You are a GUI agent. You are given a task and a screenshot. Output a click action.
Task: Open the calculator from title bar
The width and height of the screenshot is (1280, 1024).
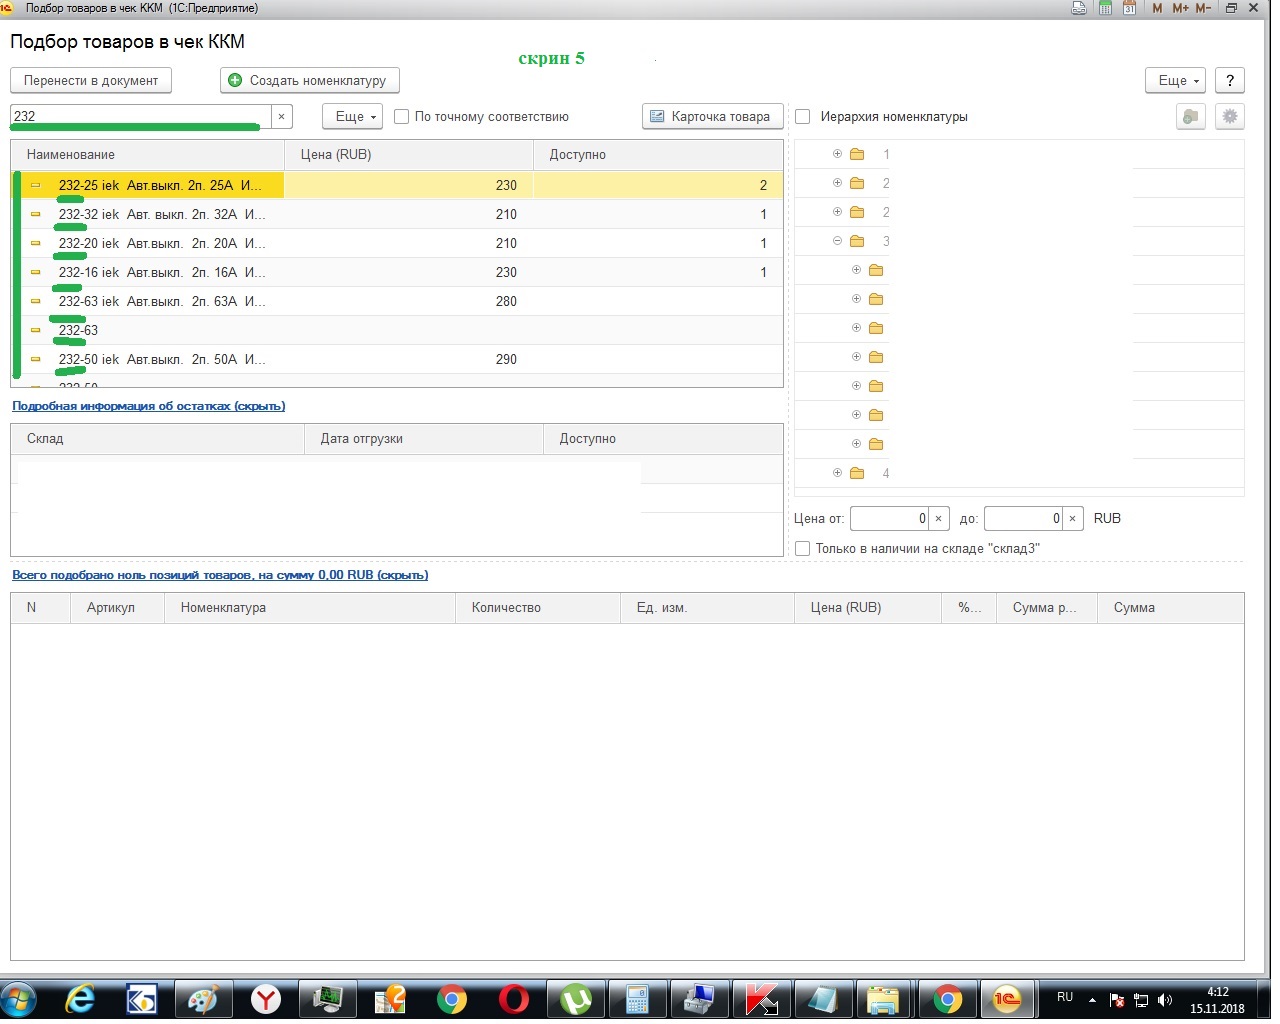click(x=1105, y=8)
